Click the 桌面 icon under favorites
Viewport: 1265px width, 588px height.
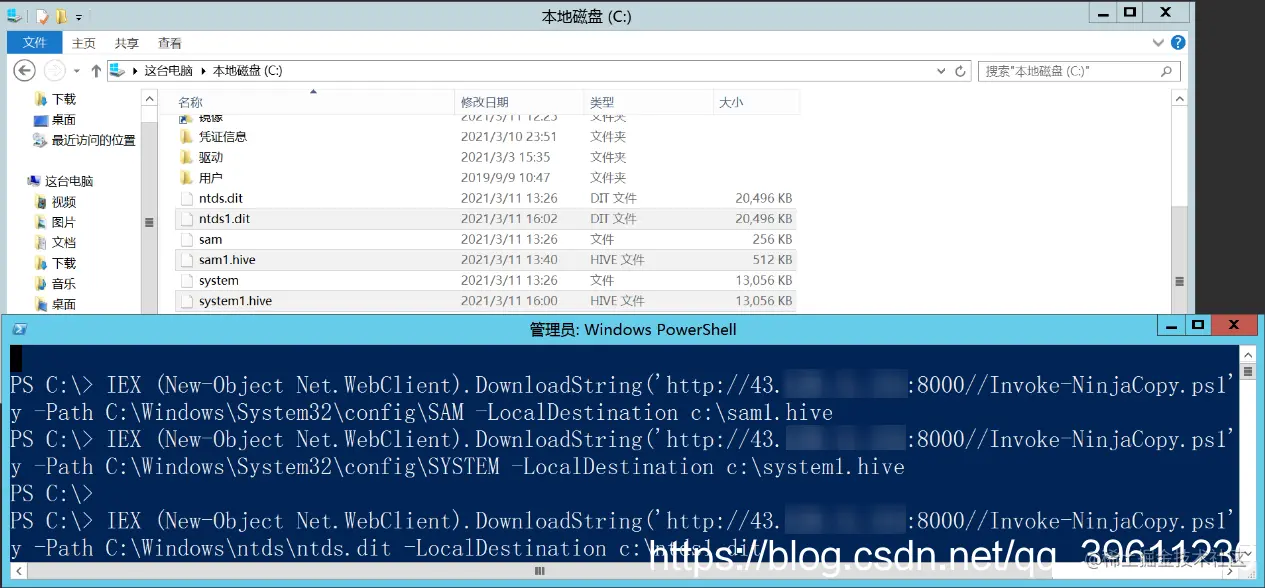click(41, 120)
